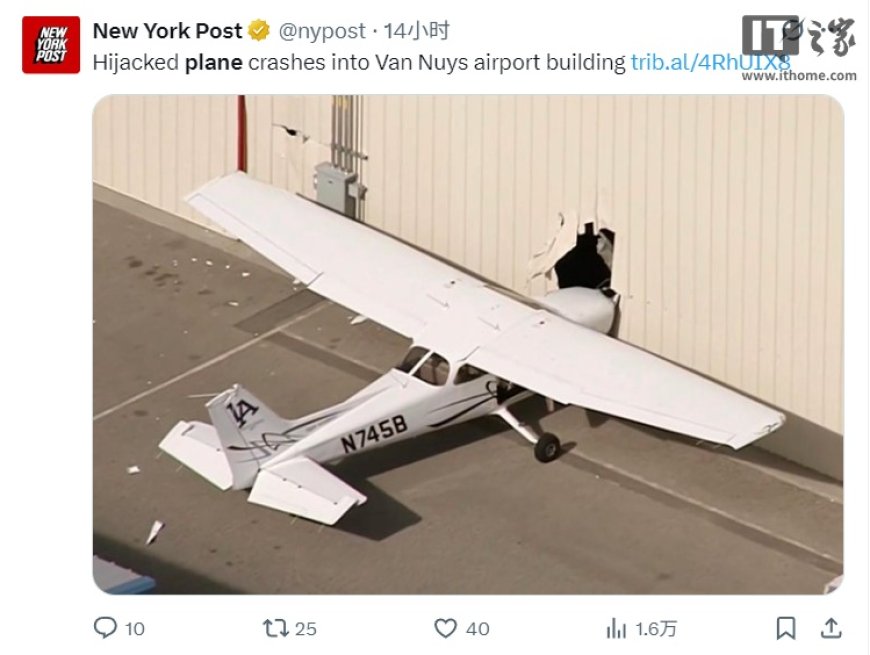Follow the trib.al article link
The image size is (870, 655).
tap(710, 62)
